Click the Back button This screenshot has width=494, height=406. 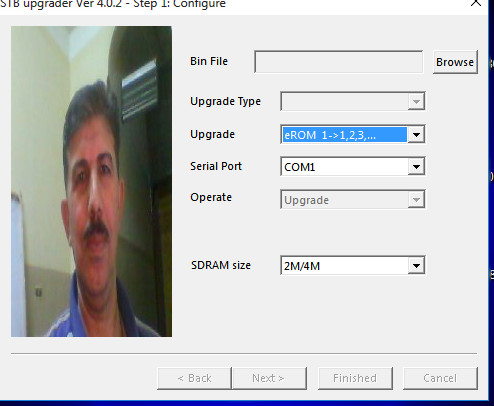pos(194,378)
